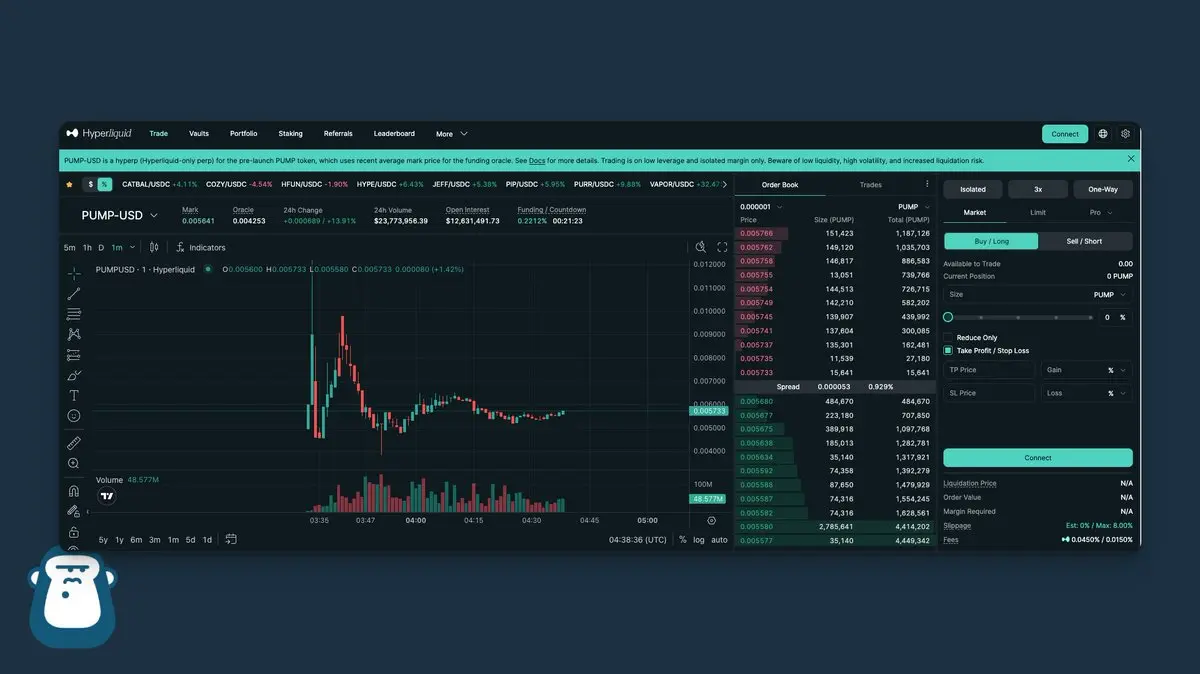1200x674 pixels.
Task: Open the go-to-date calendar icon
Action: point(231,539)
